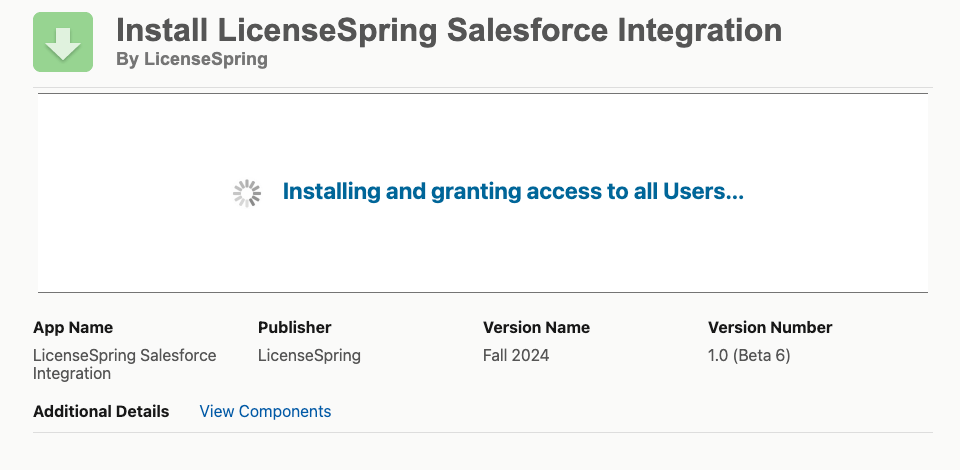Viewport: 960px width, 470px height.
Task: Select the LicenseSpring publisher value
Action: click(309, 356)
